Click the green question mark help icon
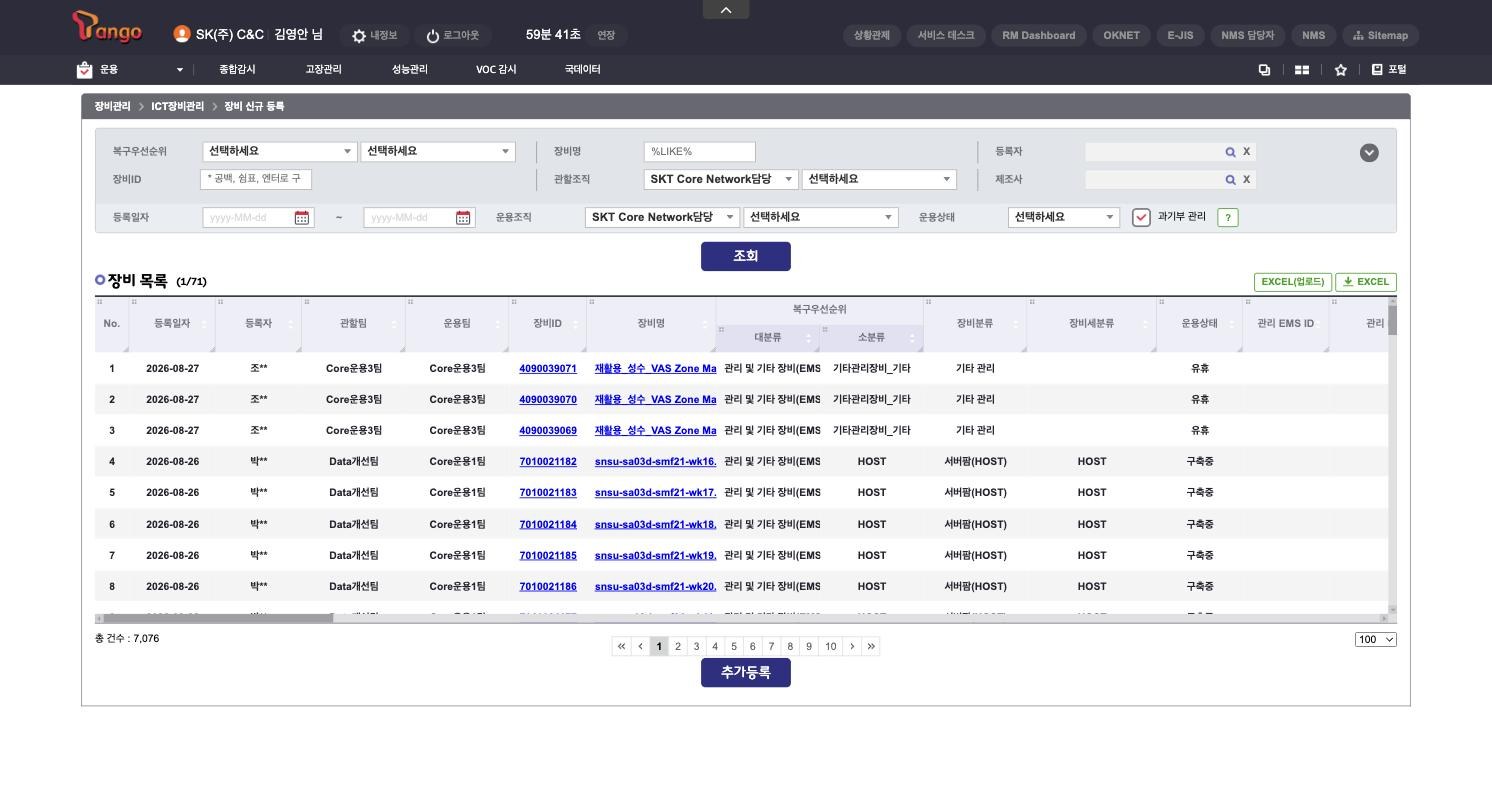The height and width of the screenshot is (812, 1492). (x=1228, y=217)
